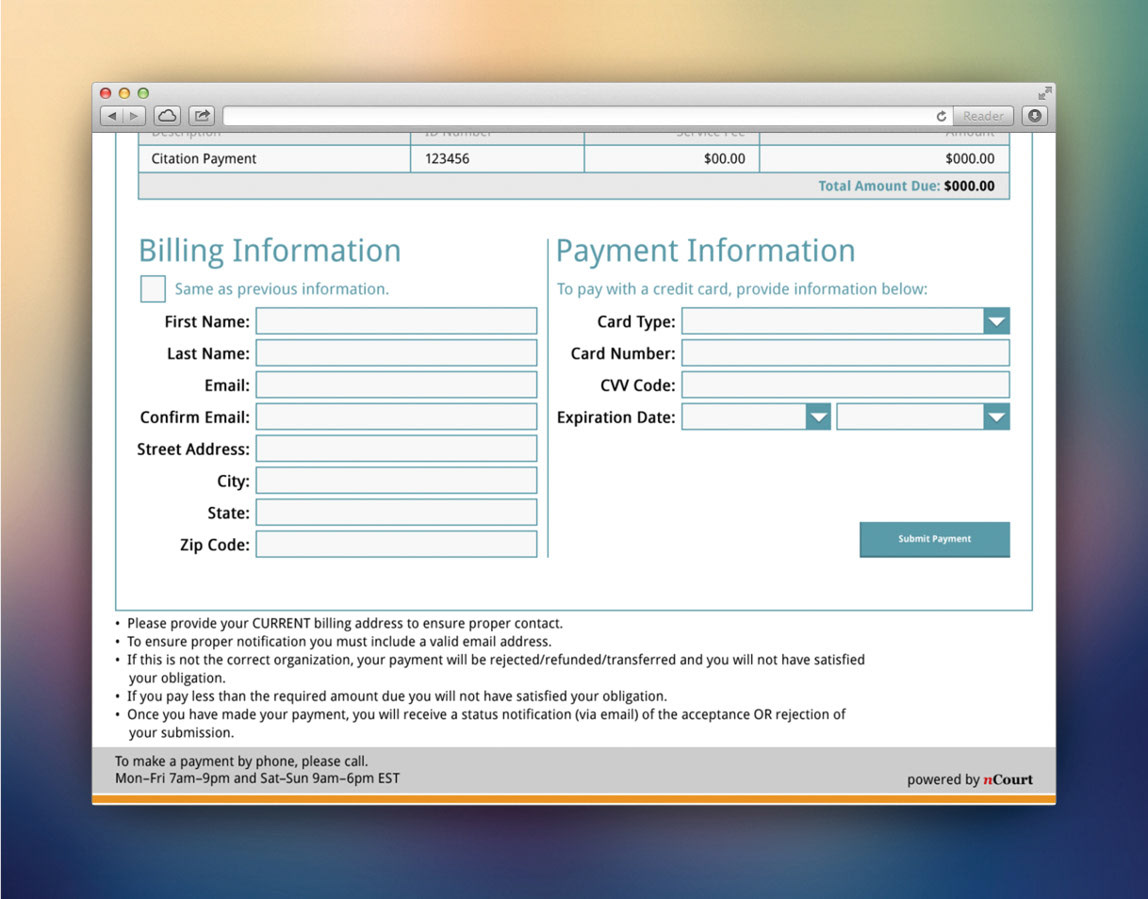Click the nCourt logo link
This screenshot has width=1148, height=899.
click(1007, 780)
